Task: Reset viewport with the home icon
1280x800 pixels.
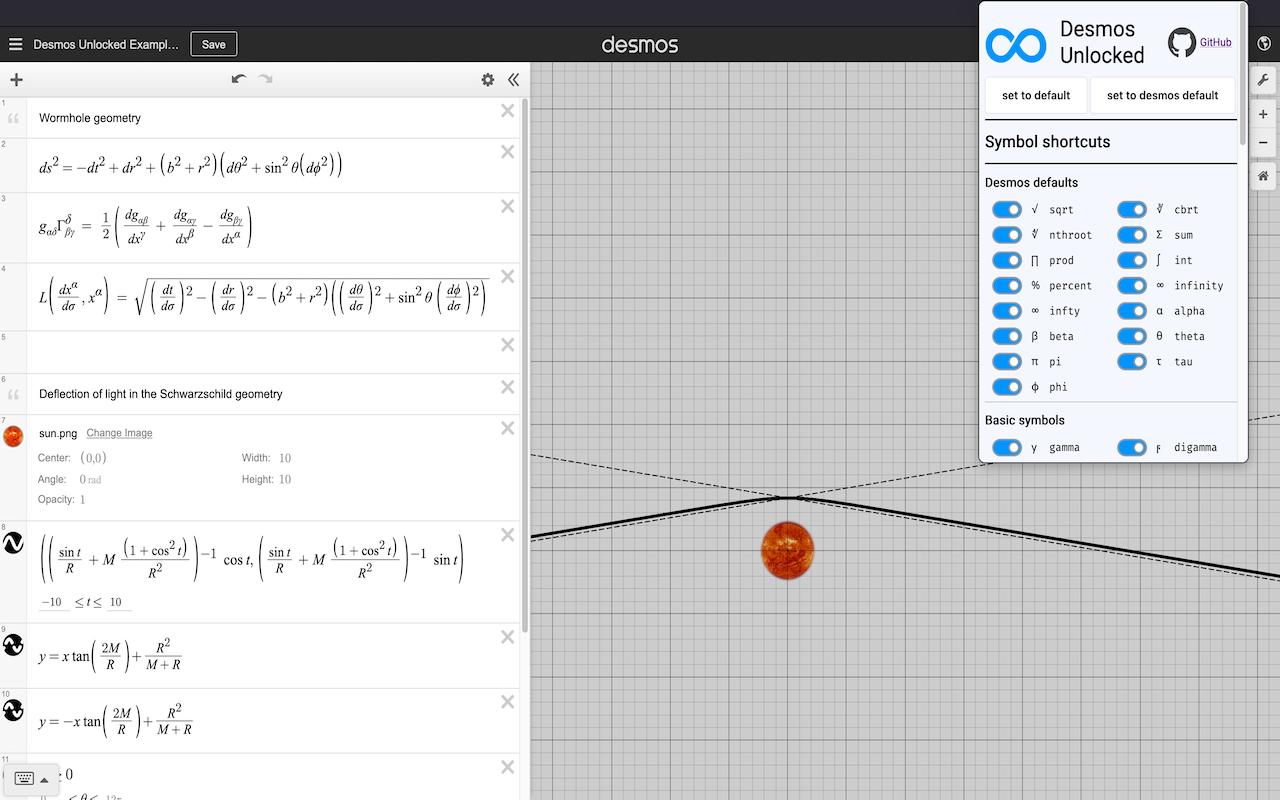Action: [1262, 176]
